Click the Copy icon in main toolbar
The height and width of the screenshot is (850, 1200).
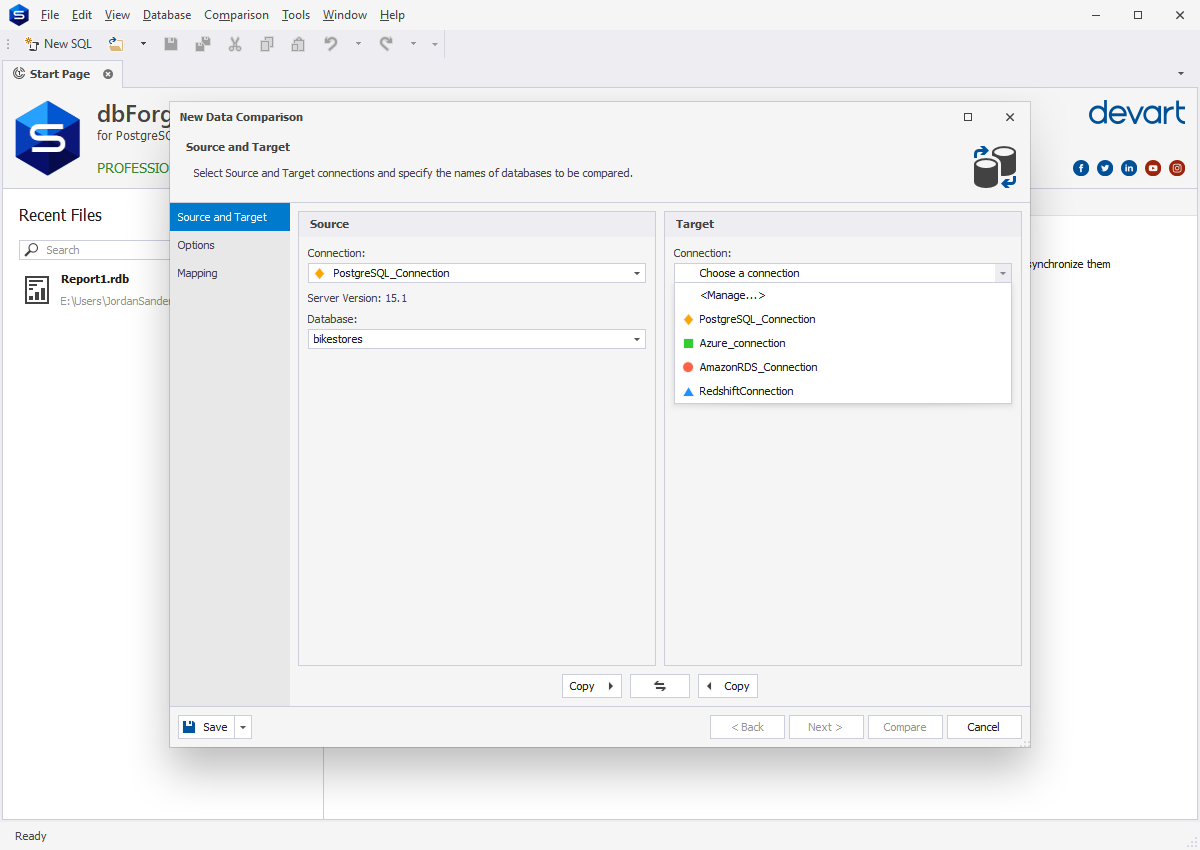point(267,44)
